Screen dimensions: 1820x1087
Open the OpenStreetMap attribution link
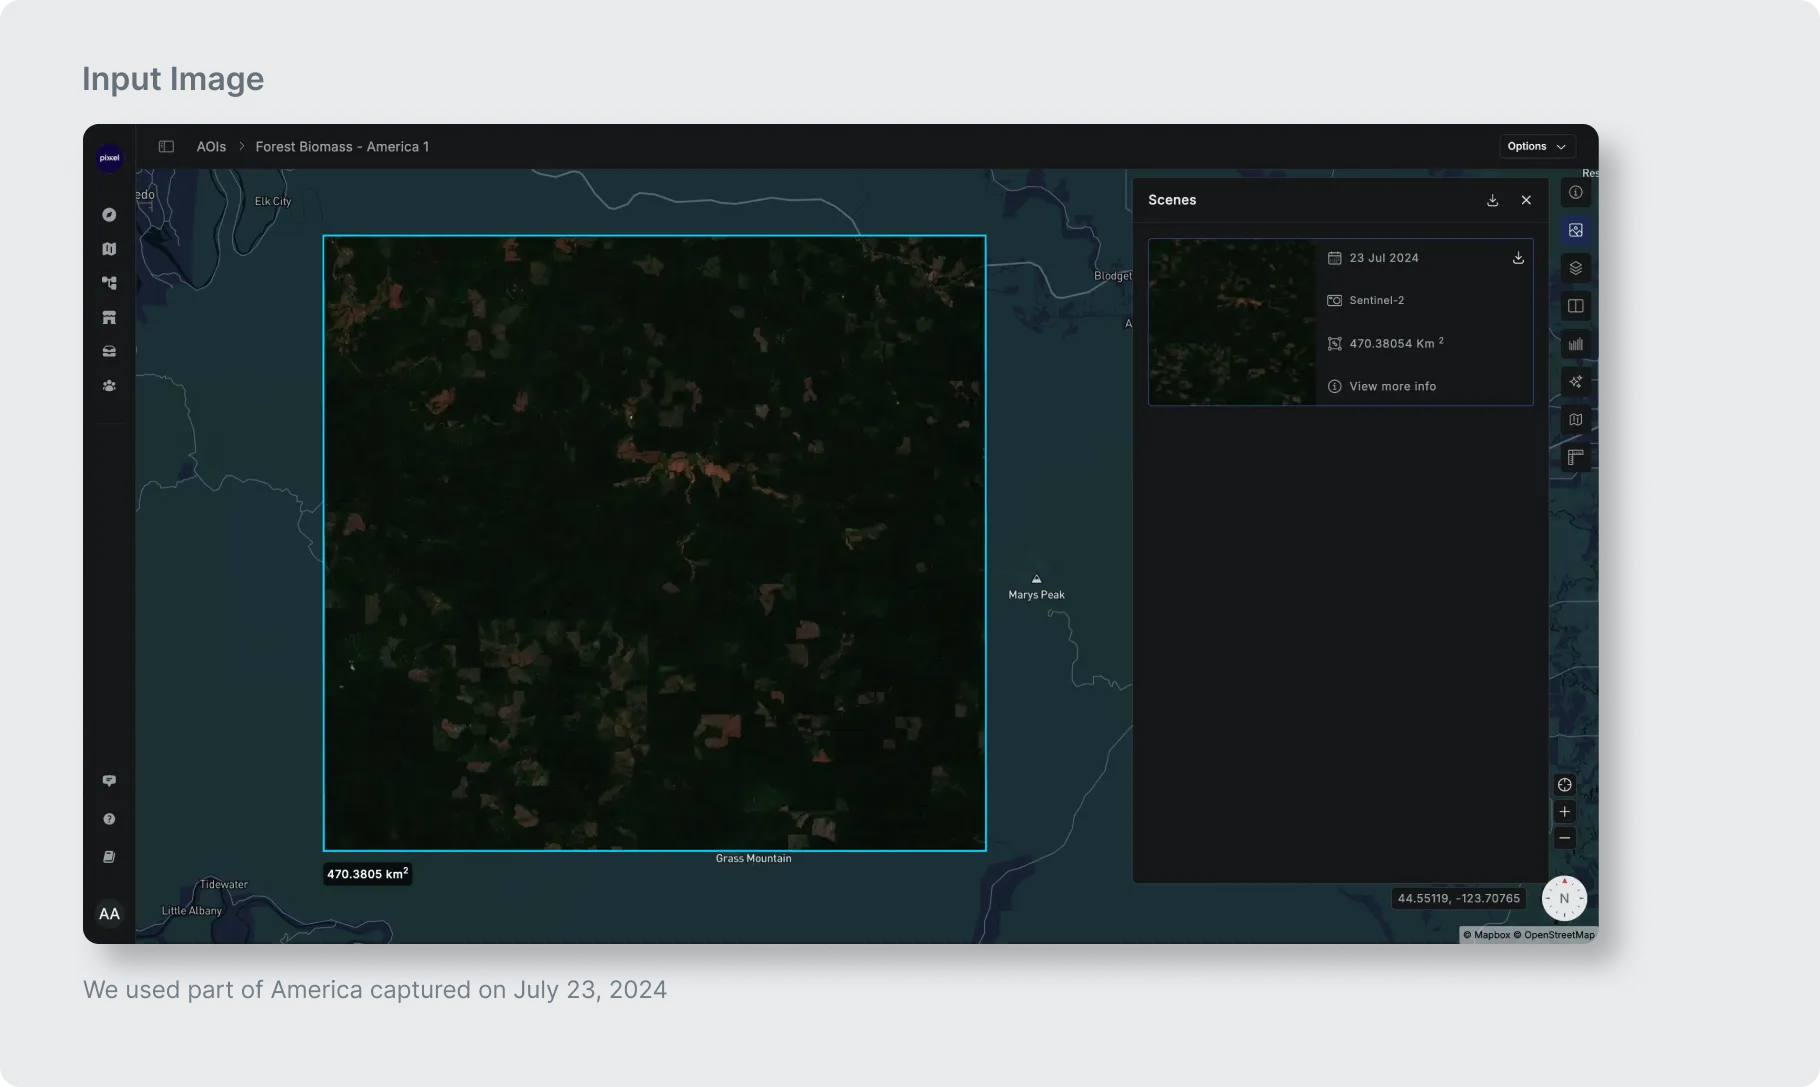[1554, 935]
